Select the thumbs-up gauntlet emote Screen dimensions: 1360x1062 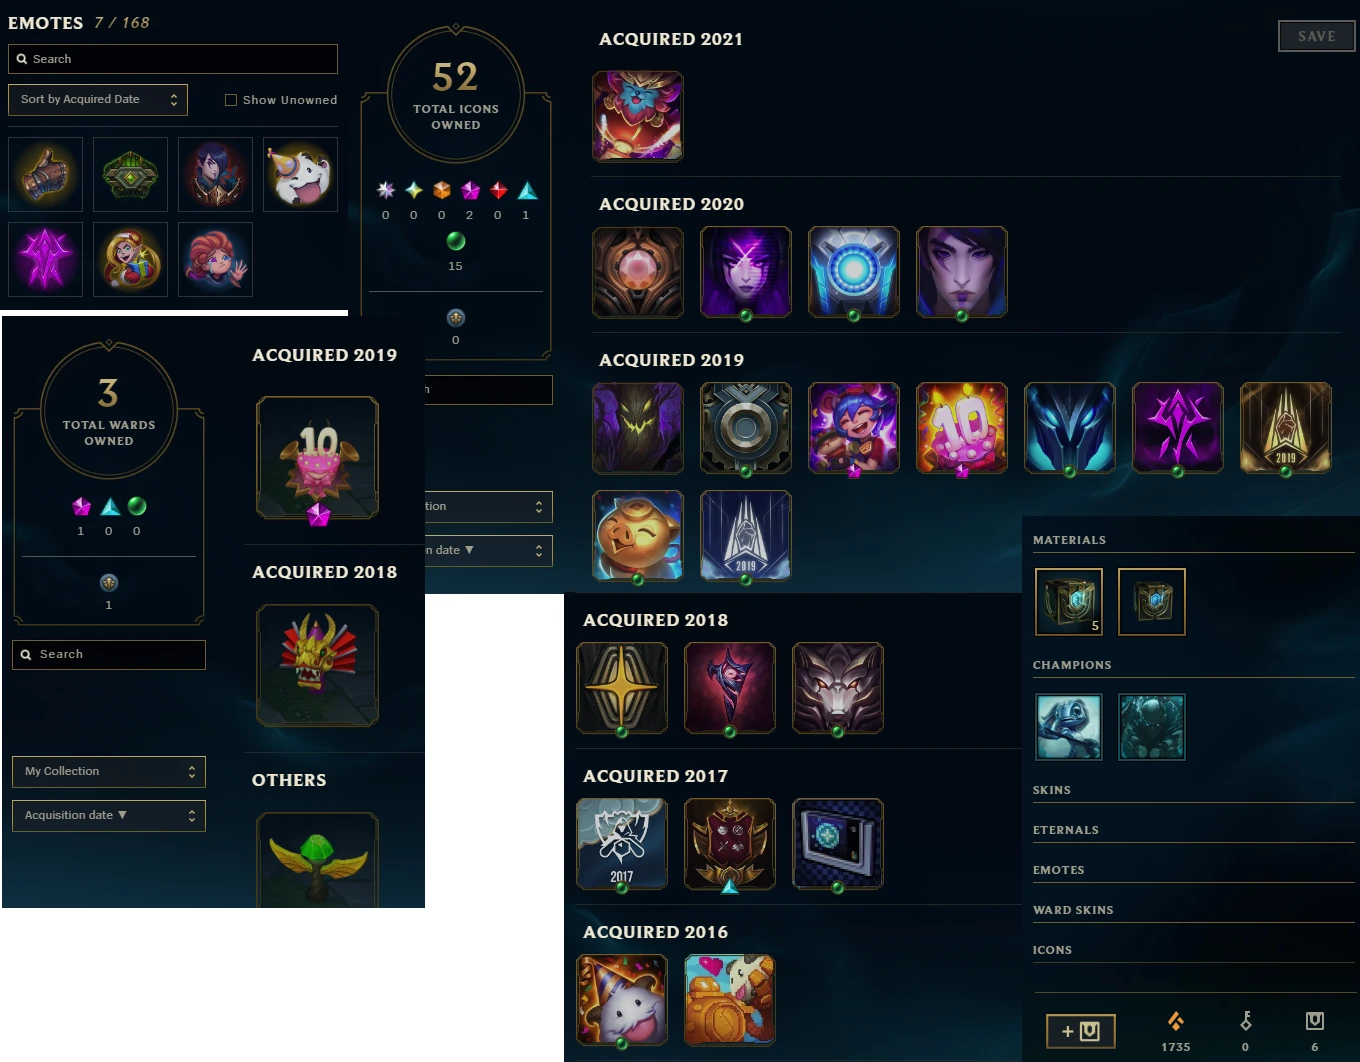coord(45,174)
